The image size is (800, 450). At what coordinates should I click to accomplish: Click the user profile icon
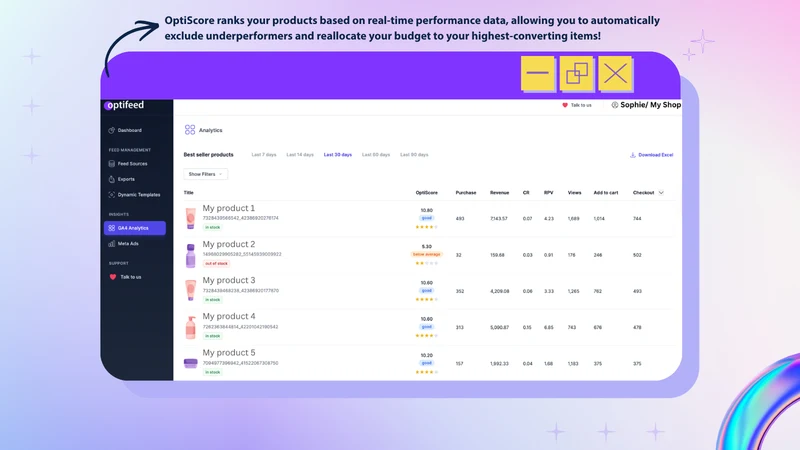(x=615, y=105)
